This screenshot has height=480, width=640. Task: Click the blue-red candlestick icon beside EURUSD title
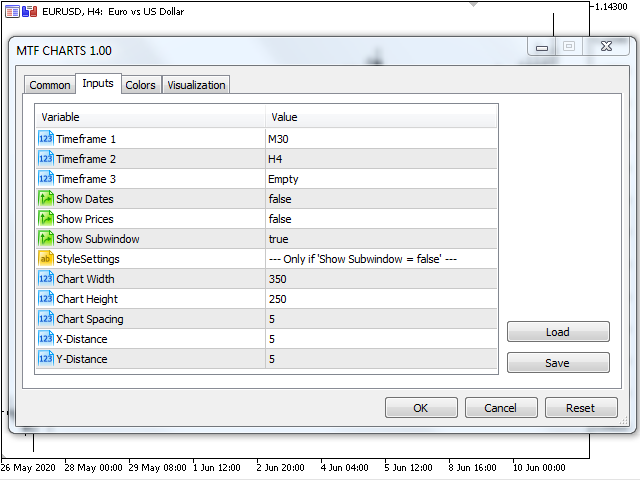click(29, 11)
